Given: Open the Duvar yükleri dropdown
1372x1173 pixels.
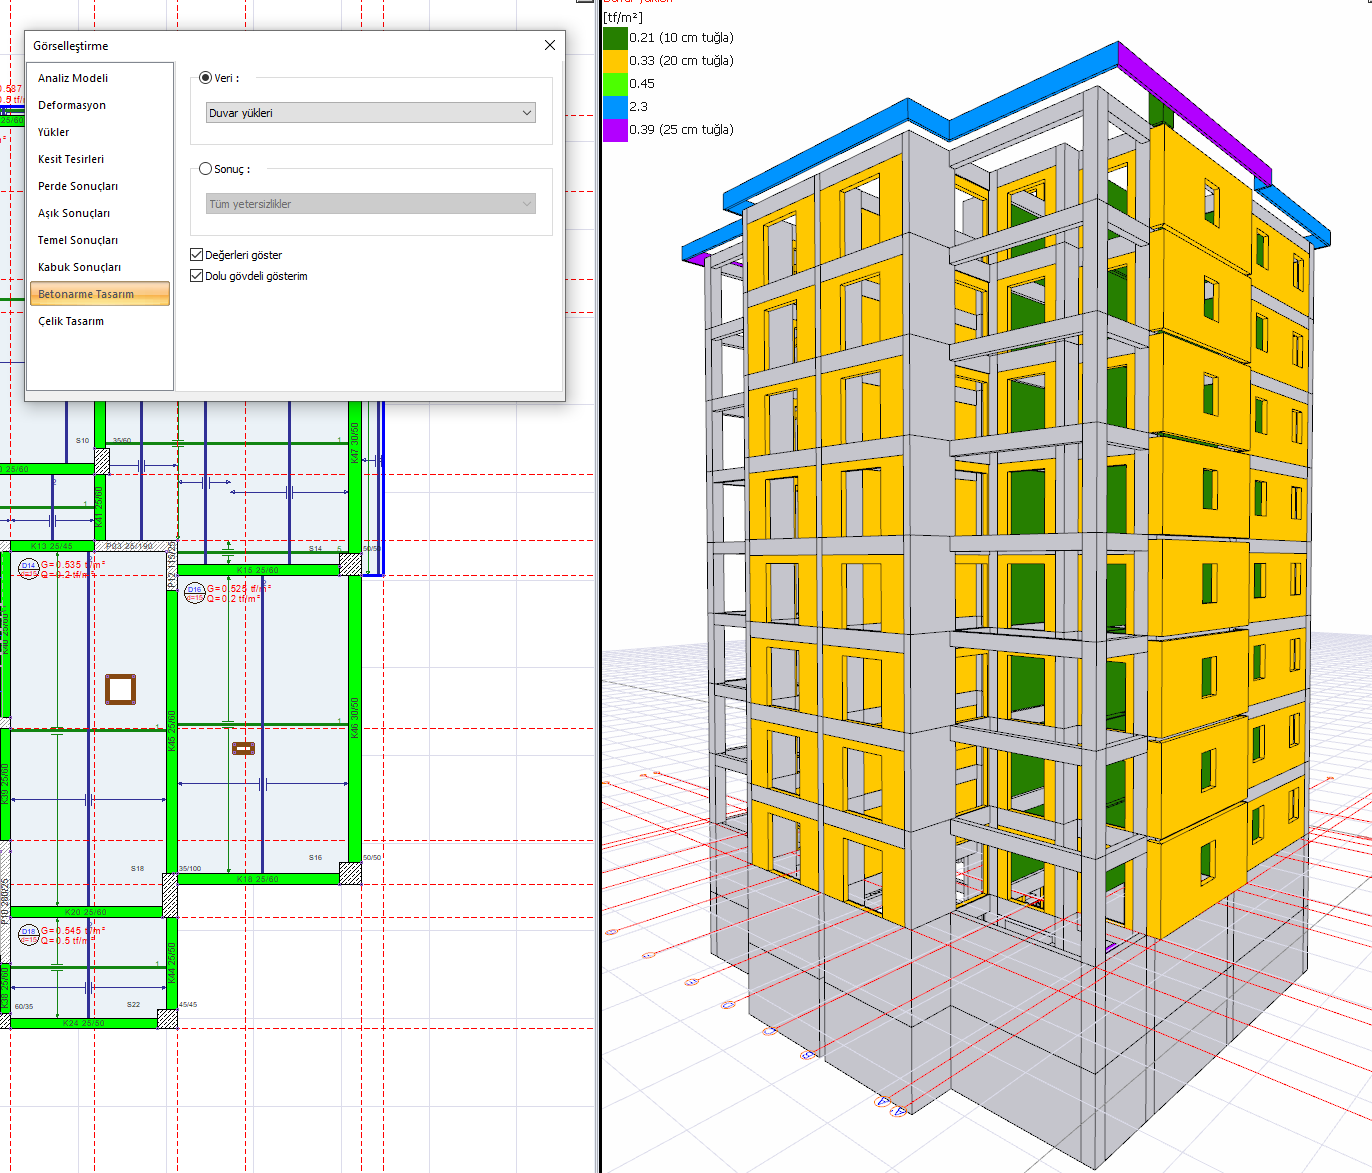Looking at the screenshot, I should click(371, 113).
